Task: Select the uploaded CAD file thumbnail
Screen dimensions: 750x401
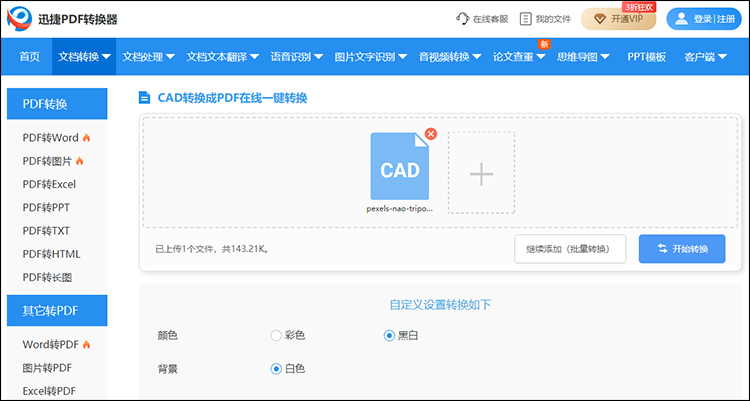Action: [399, 167]
